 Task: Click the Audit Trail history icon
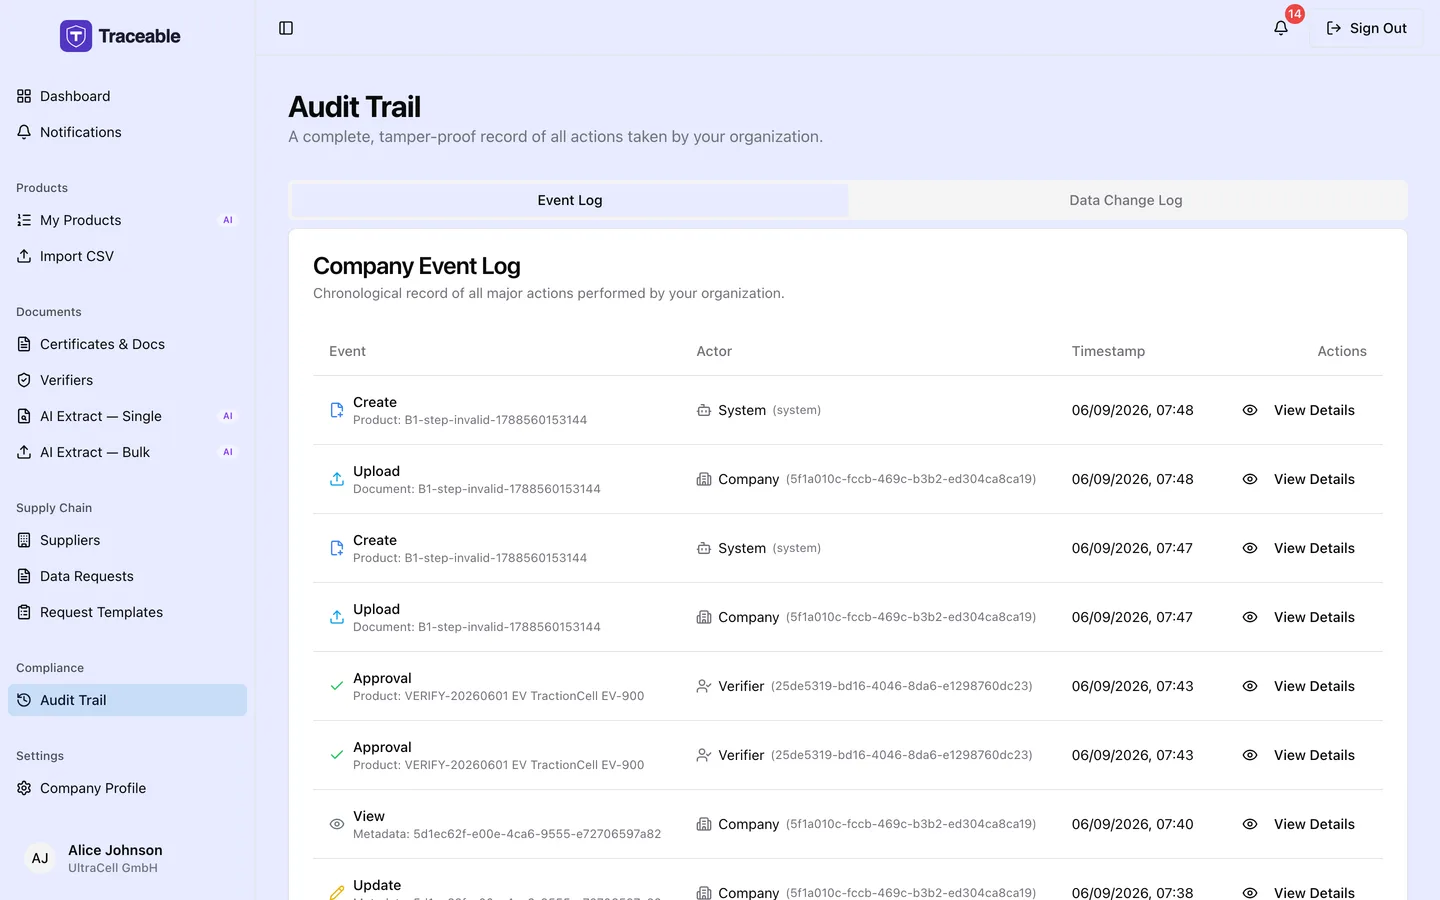click(24, 700)
